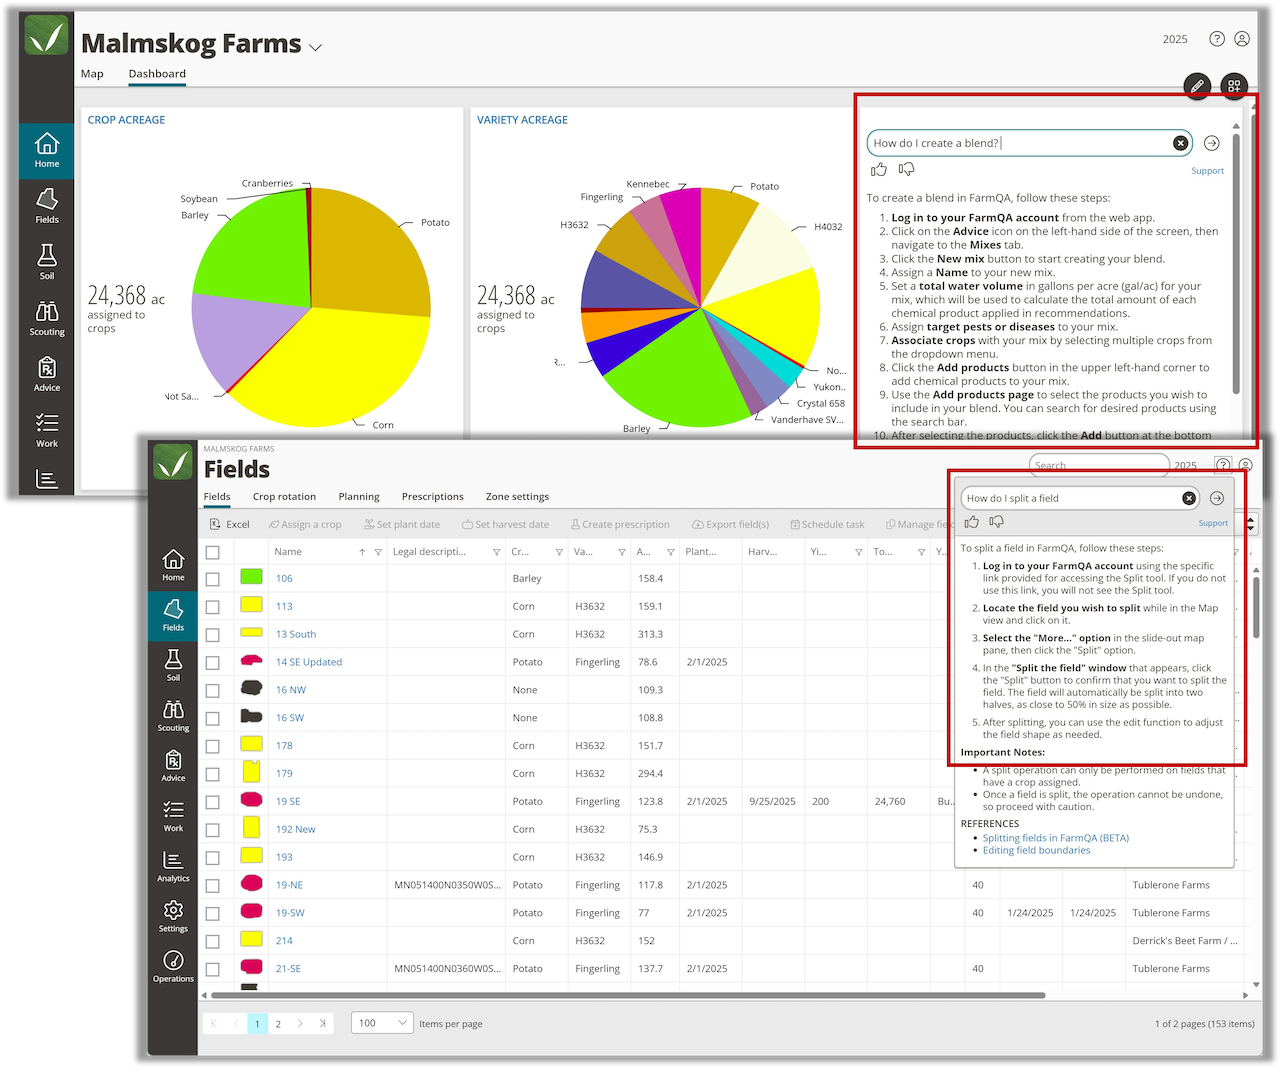The width and height of the screenshot is (1280, 1068).
Task: Open Work in the Fields window sidebar
Action: click(173, 816)
